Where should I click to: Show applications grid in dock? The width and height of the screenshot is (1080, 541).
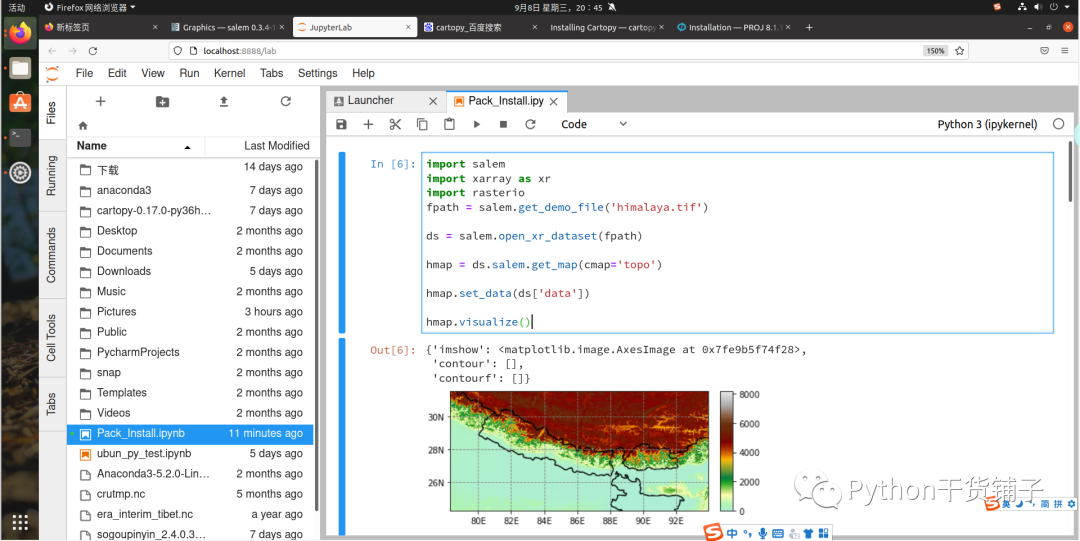(x=20, y=522)
